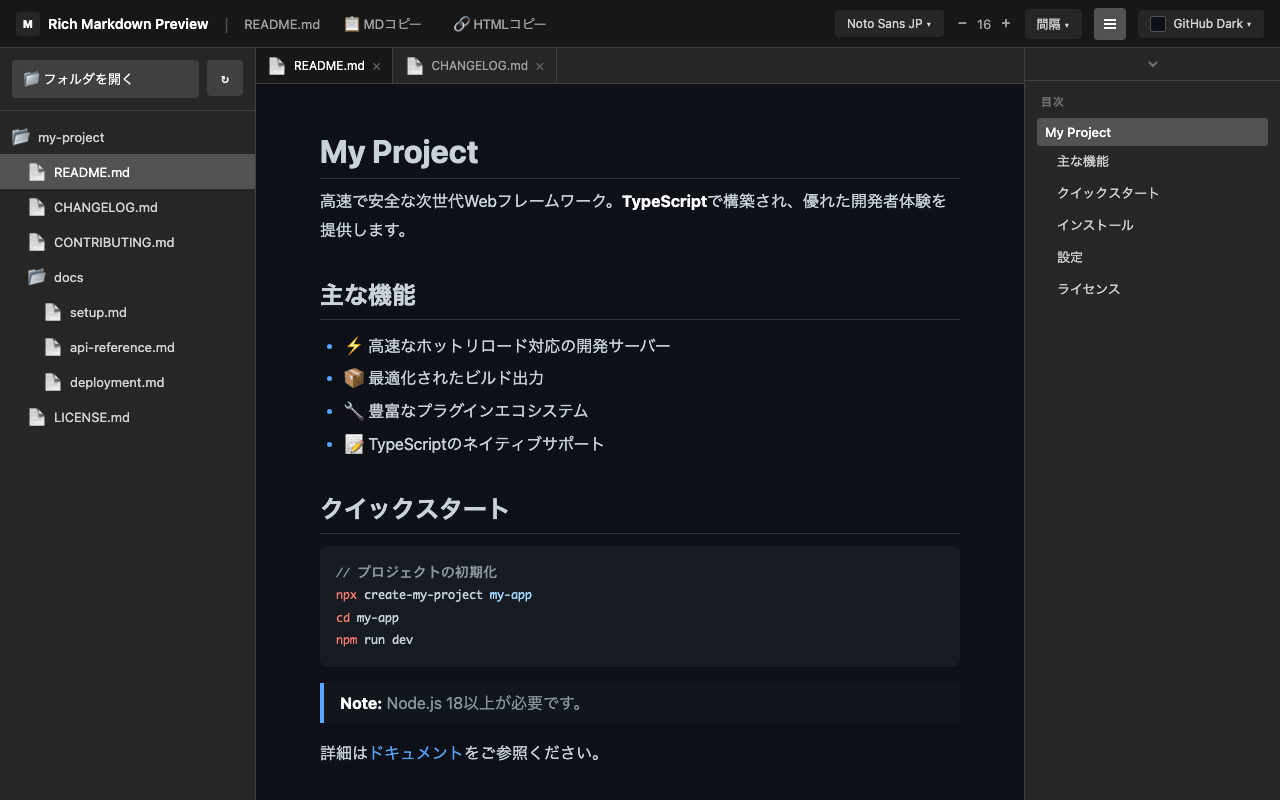1280x800 pixels.
Task: Click the 主な機能 heading in the preview
Action: [x=368, y=295]
